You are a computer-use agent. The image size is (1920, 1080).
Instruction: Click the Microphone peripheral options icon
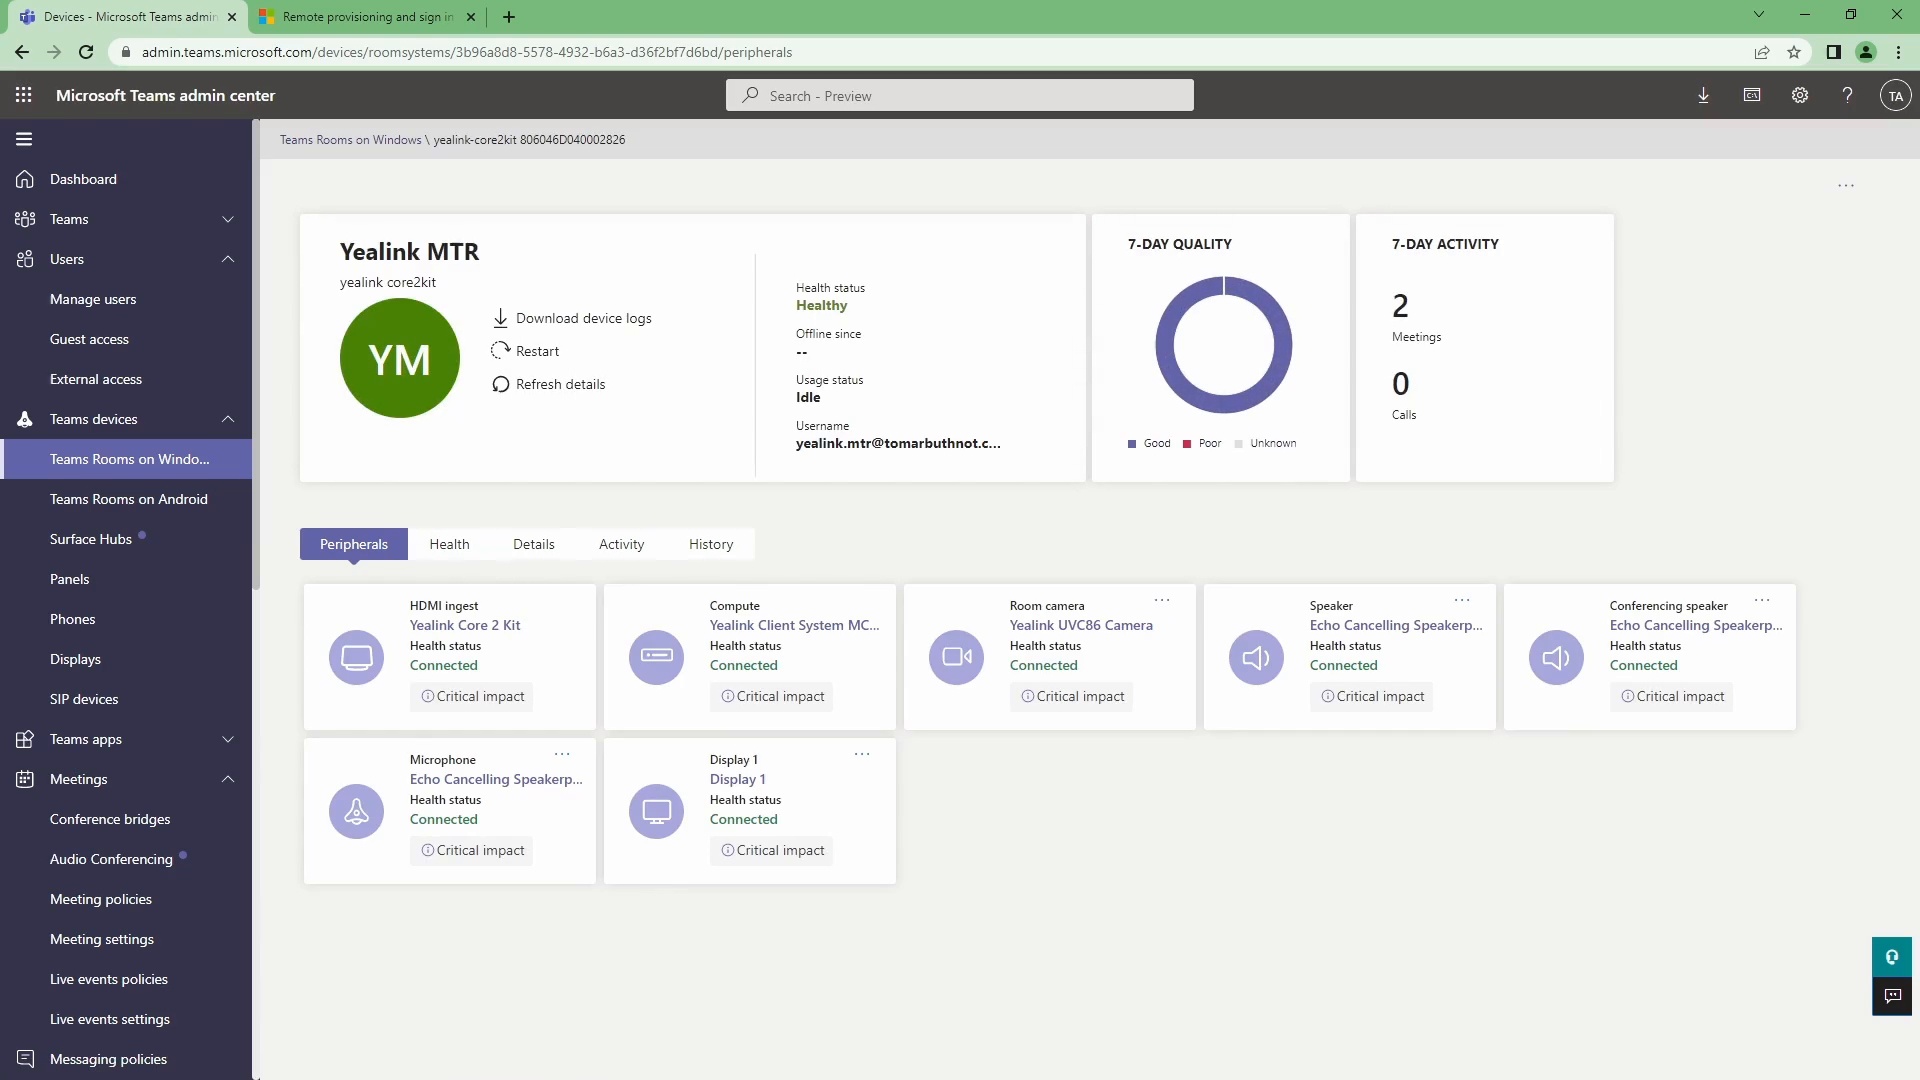(x=562, y=753)
